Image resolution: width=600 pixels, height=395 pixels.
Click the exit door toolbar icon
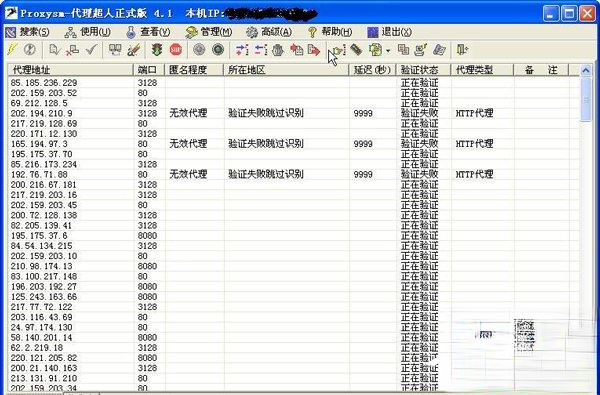point(462,49)
